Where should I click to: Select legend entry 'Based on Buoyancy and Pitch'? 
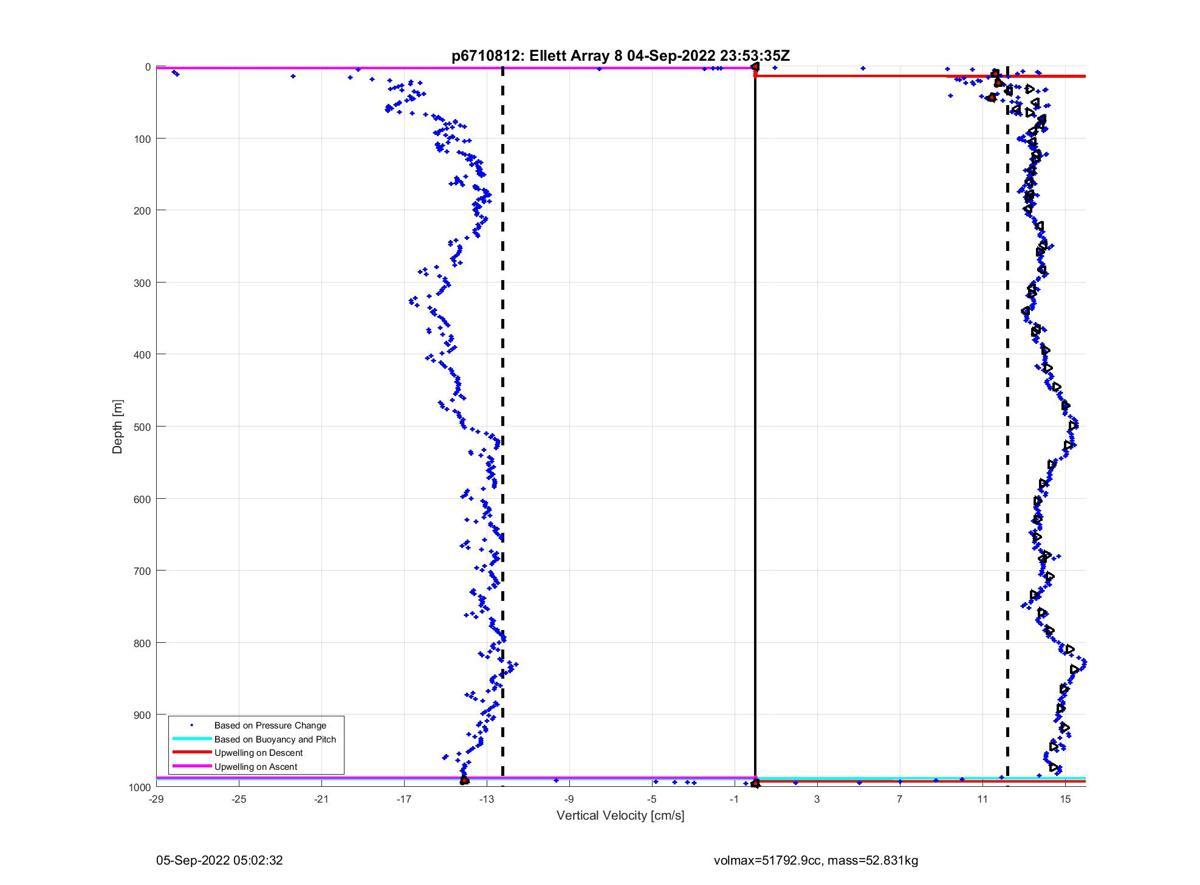(x=275, y=739)
